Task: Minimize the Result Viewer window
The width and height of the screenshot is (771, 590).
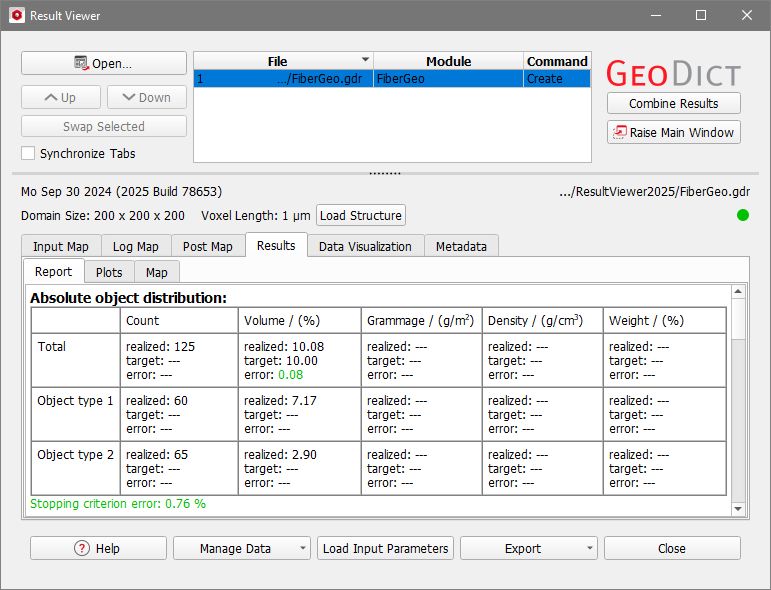Action: coord(656,15)
